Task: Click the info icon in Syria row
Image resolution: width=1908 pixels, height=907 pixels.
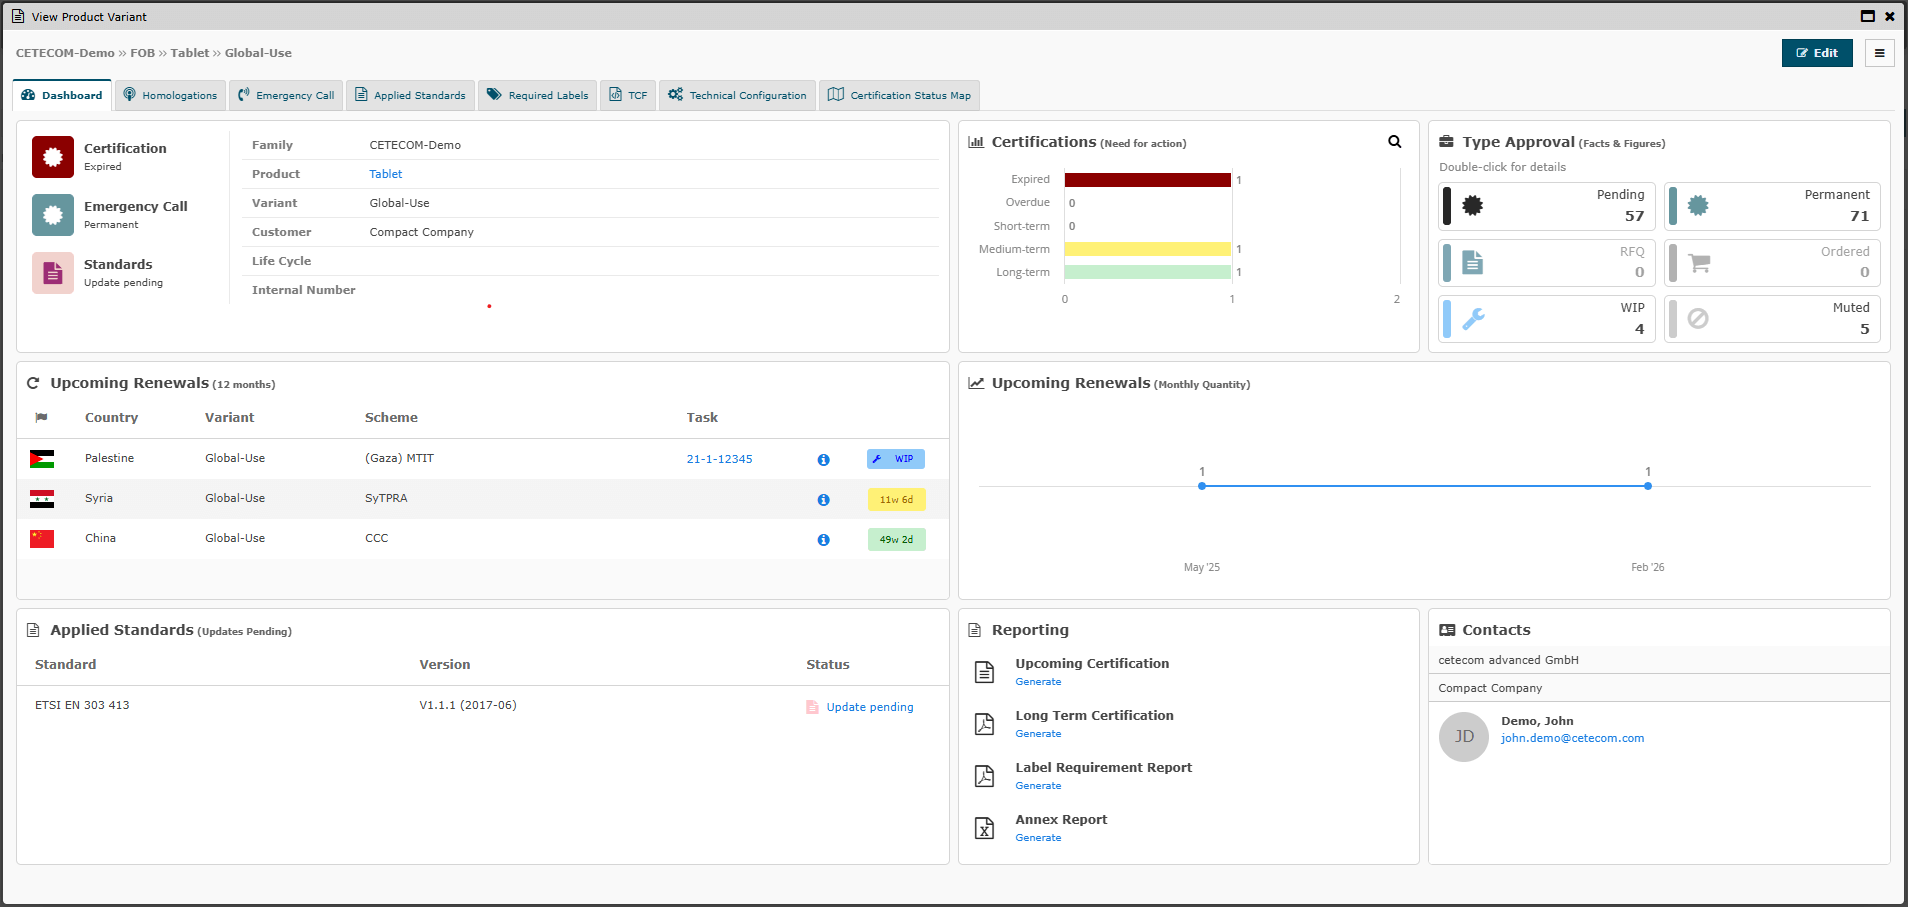Action: click(x=823, y=500)
